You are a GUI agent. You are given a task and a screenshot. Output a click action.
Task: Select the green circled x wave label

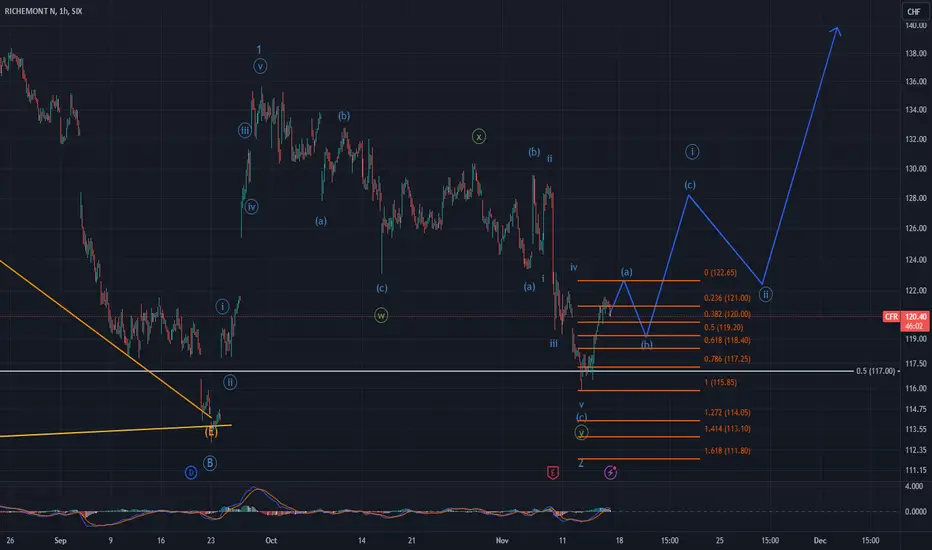click(478, 137)
